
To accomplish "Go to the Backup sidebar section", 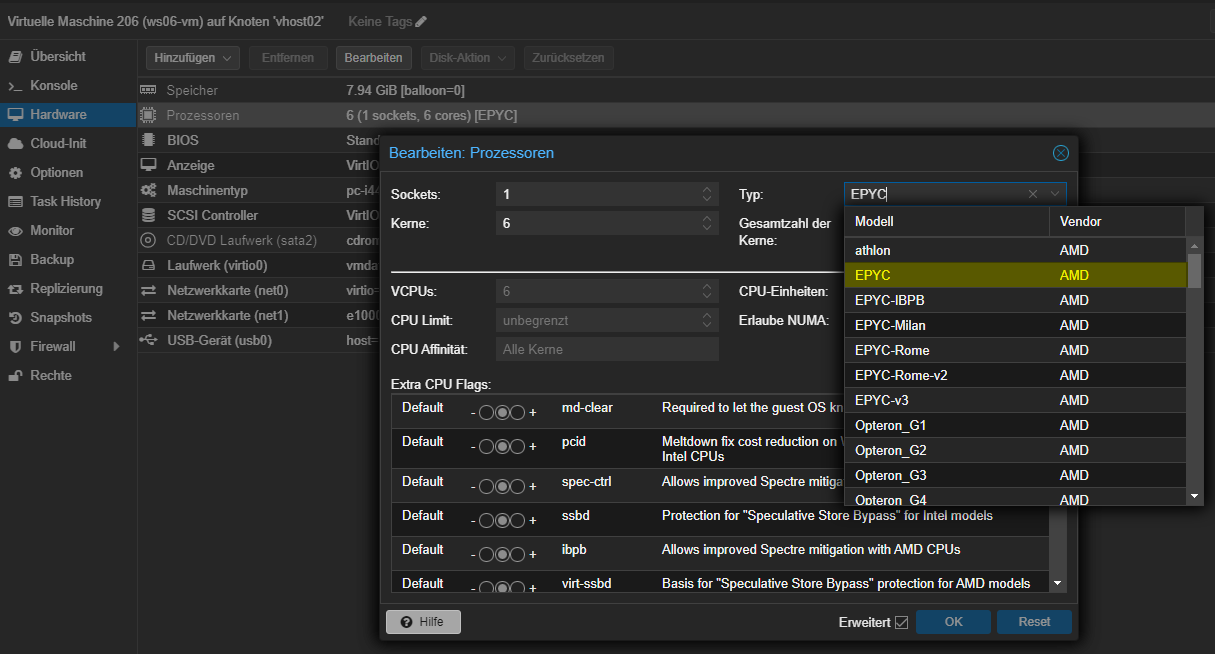I will pos(52,259).
